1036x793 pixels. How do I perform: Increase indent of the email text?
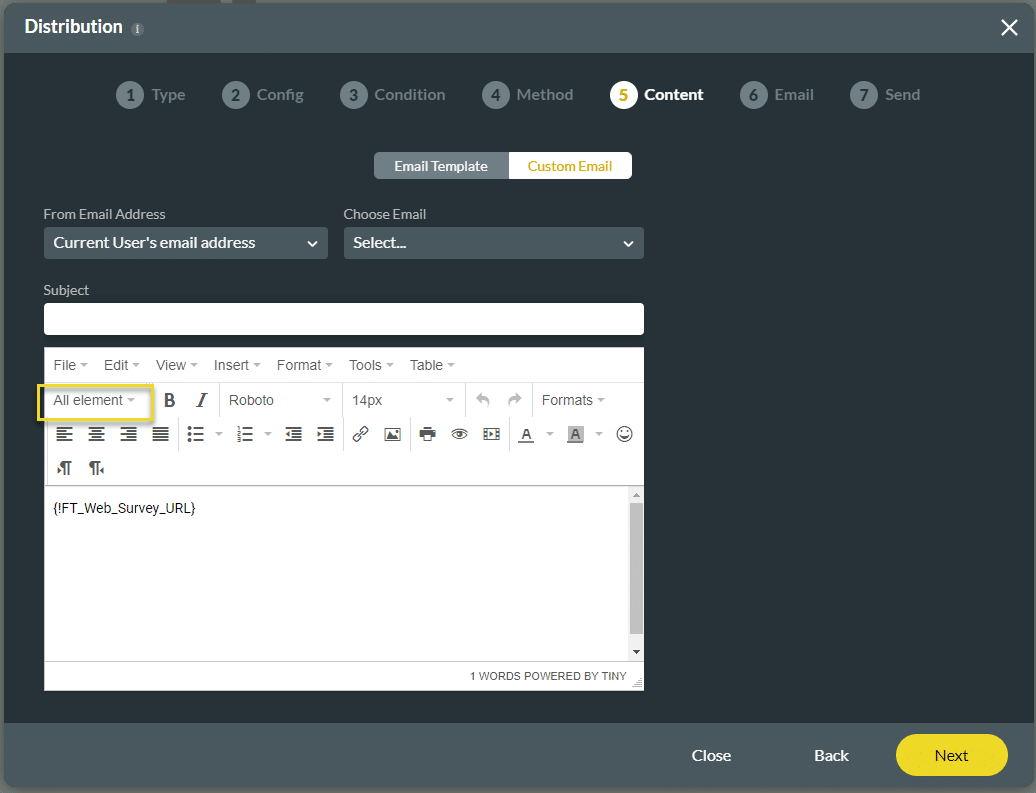(324, 433)
